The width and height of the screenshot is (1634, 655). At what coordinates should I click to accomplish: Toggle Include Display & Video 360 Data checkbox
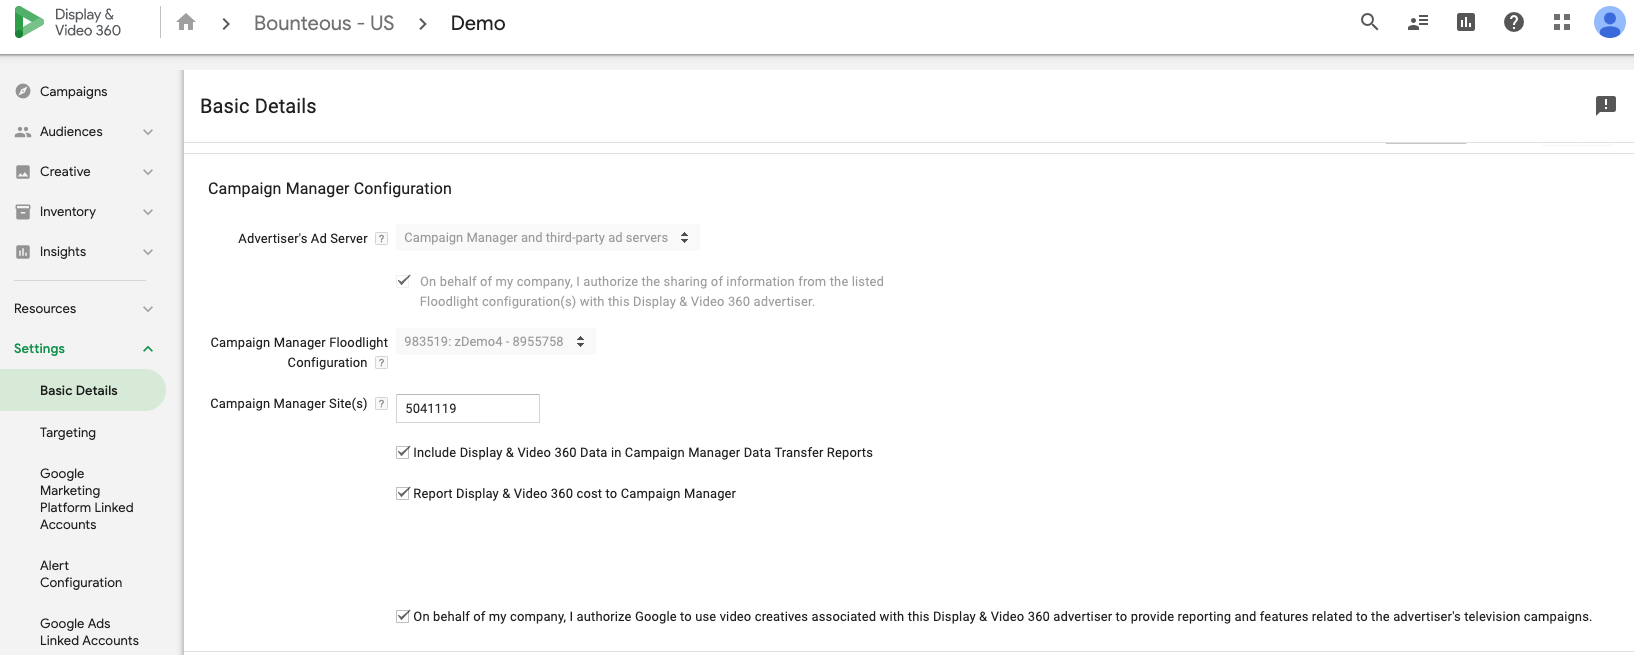point(403,452)
